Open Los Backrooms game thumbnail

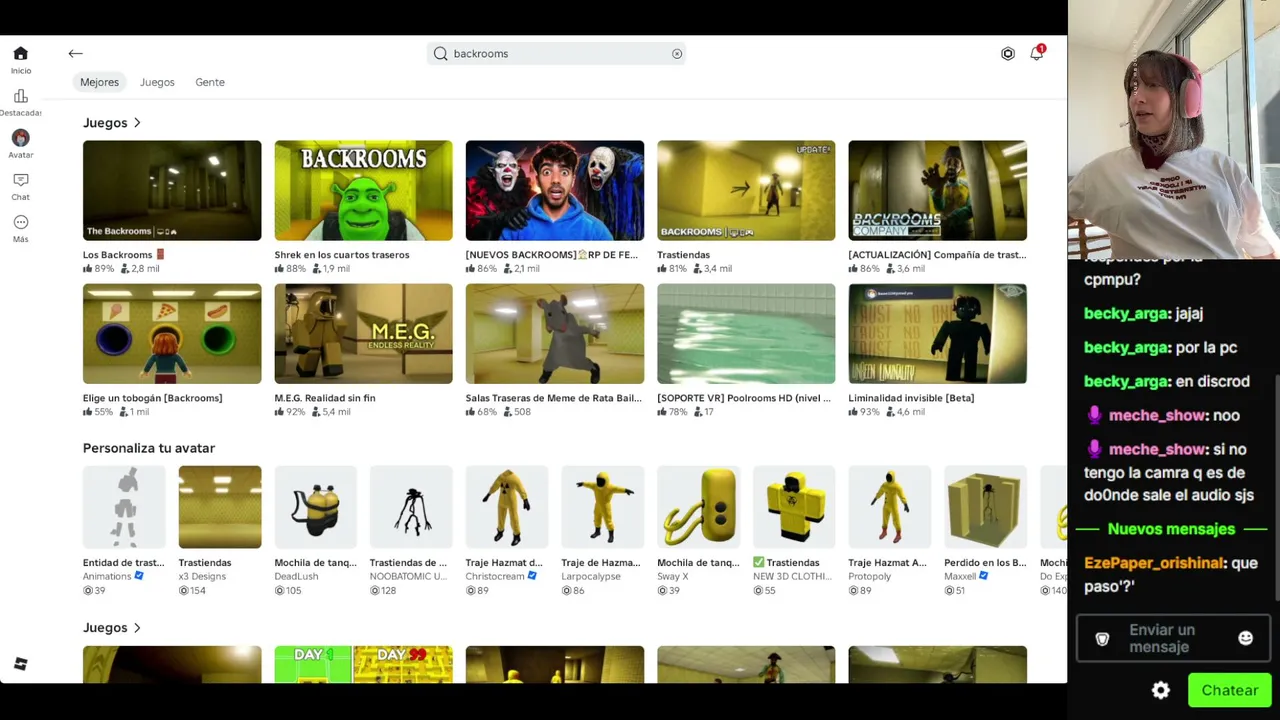(x=172, y=190)
